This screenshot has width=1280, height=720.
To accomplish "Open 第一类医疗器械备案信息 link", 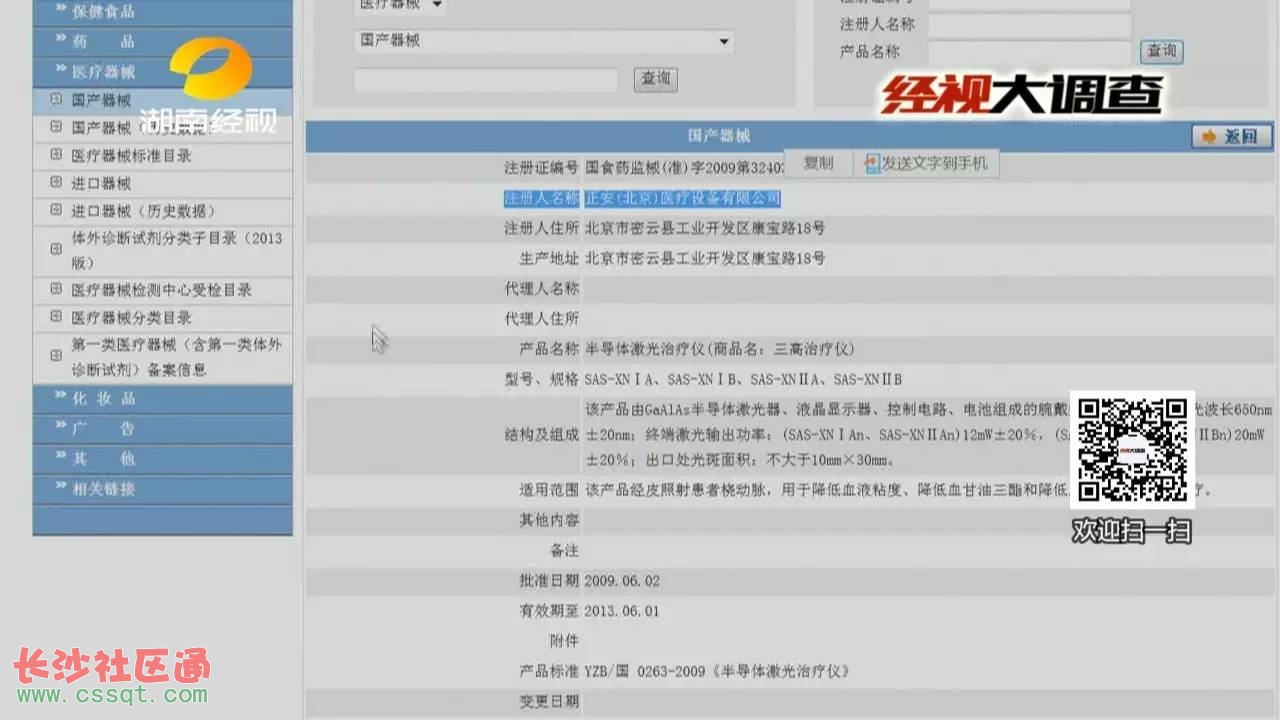I will [177, 356].
